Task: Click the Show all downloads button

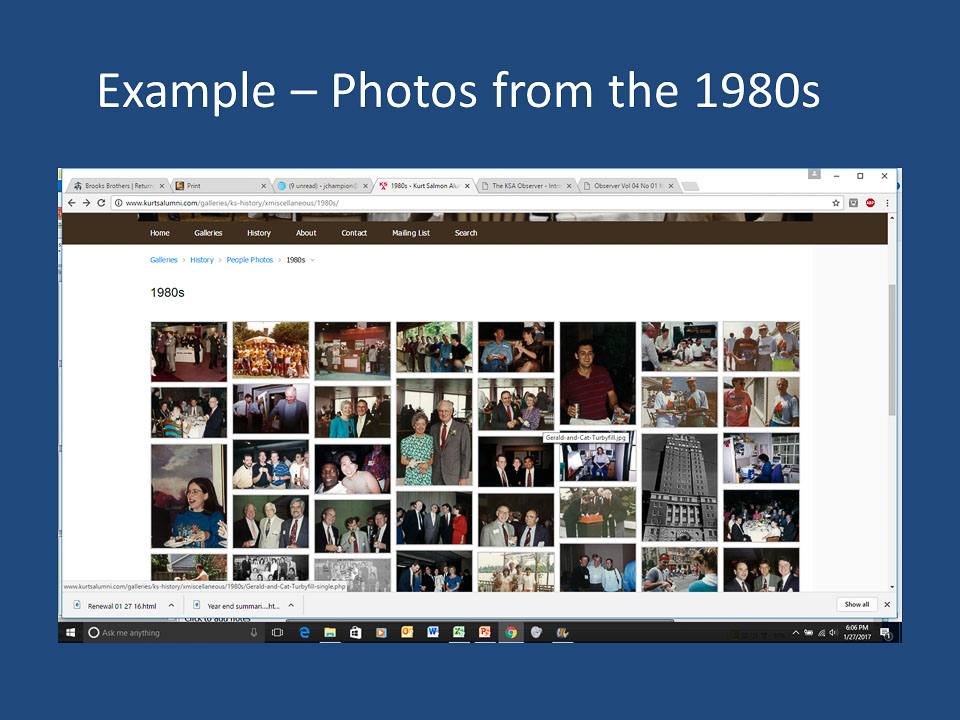Action: point(857,605)
